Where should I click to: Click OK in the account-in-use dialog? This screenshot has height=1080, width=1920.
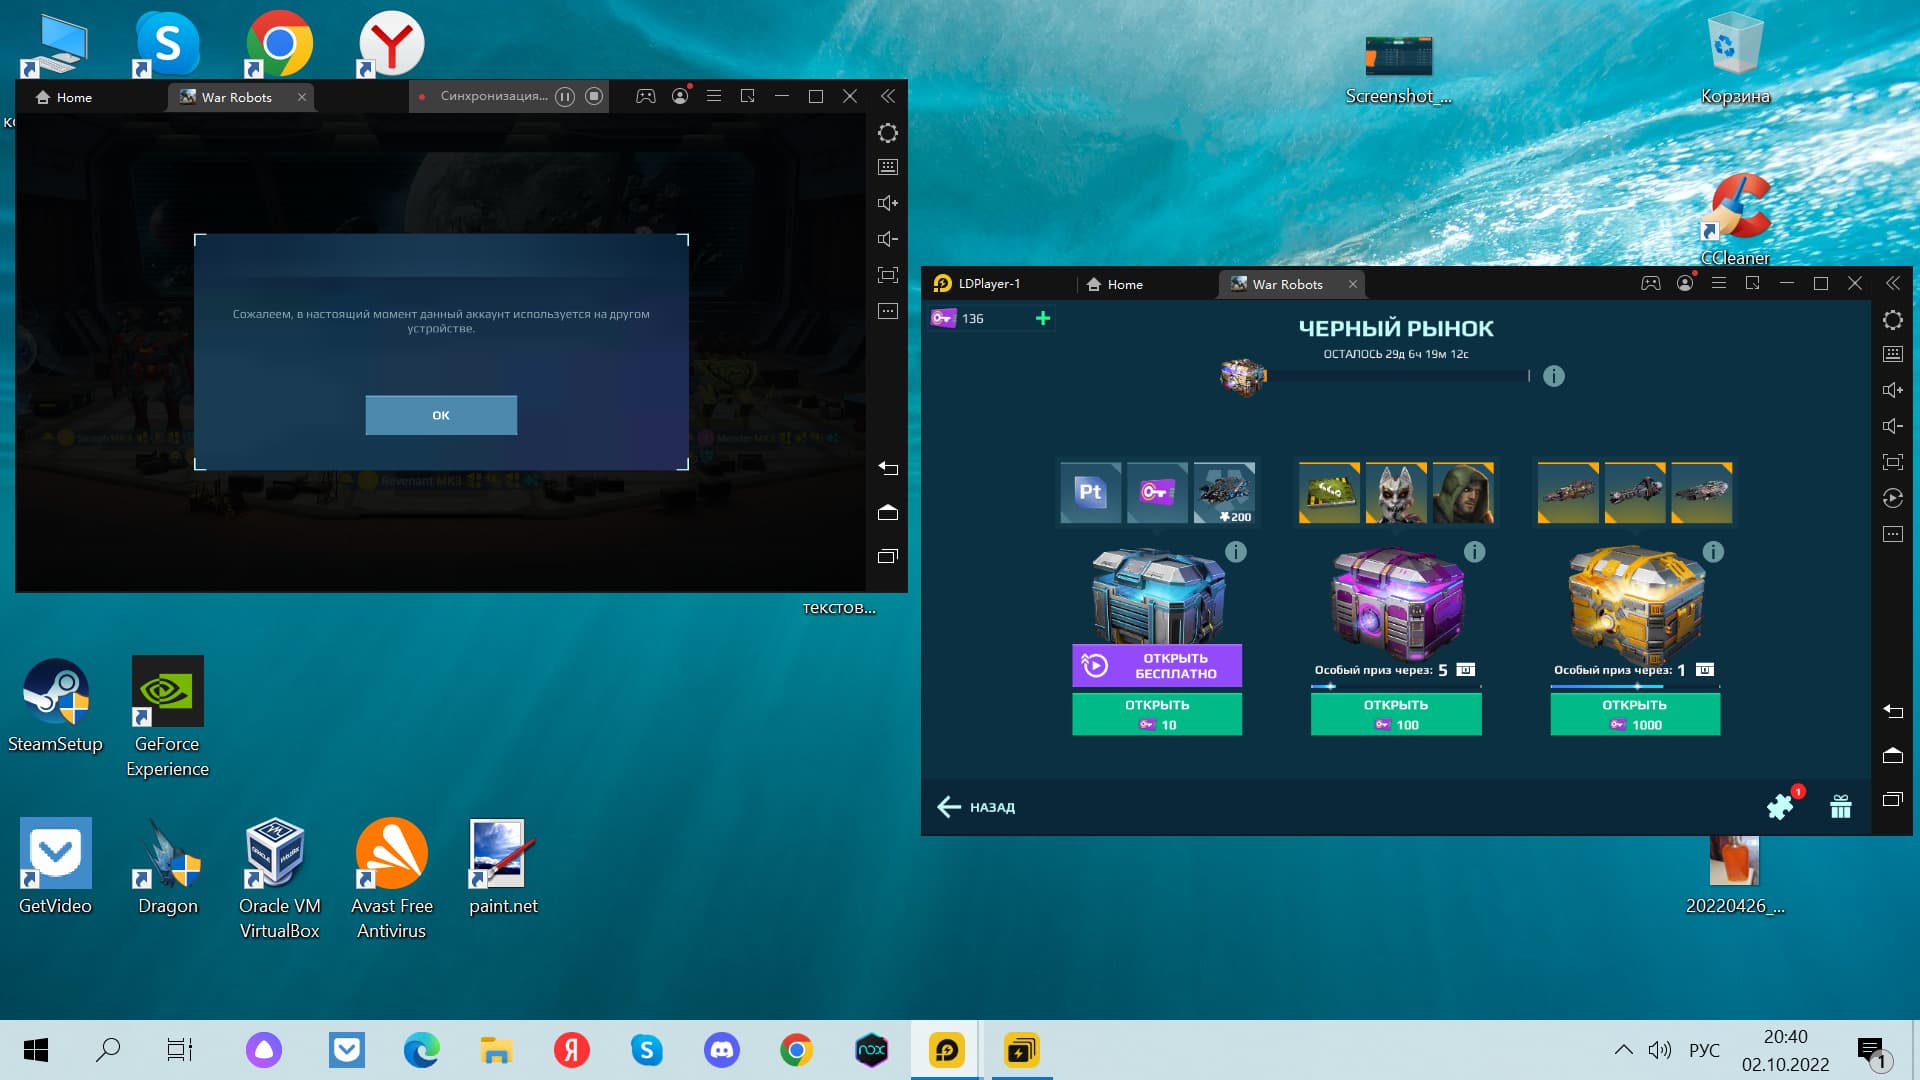tap(441, 415)
